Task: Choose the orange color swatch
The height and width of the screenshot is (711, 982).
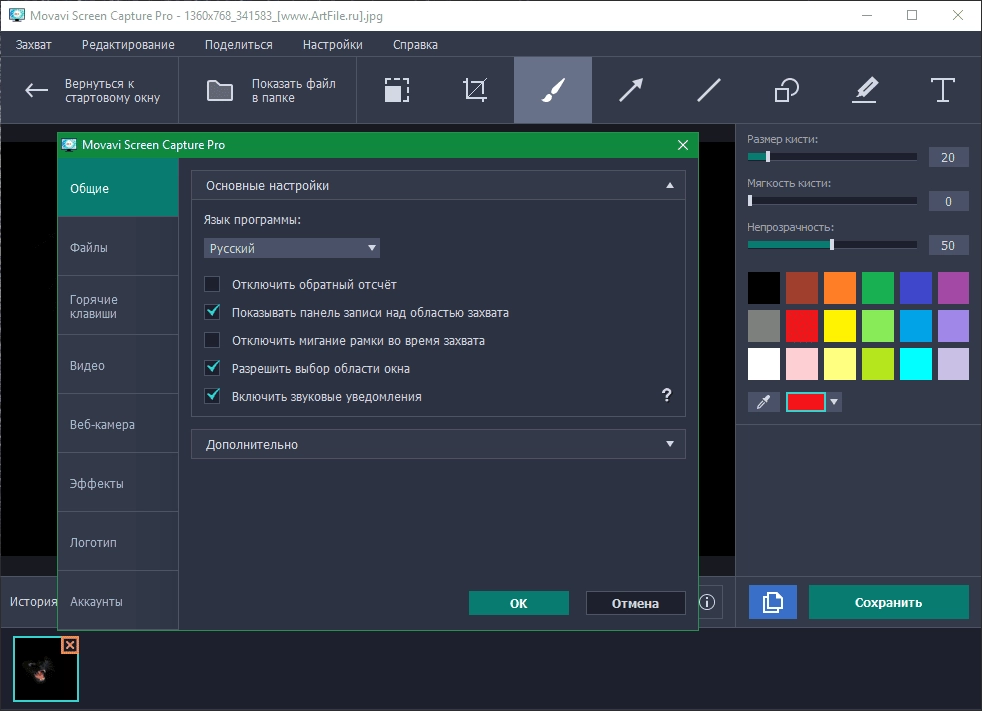Action: pos(840,288)
